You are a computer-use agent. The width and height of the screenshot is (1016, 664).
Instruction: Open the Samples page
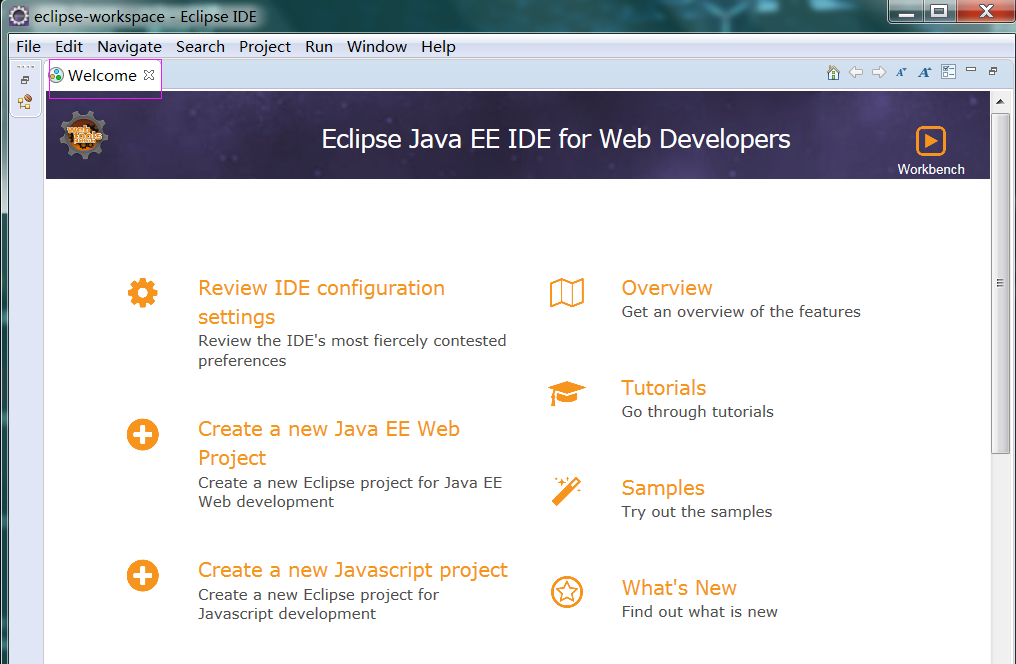[x=662, y=488]
